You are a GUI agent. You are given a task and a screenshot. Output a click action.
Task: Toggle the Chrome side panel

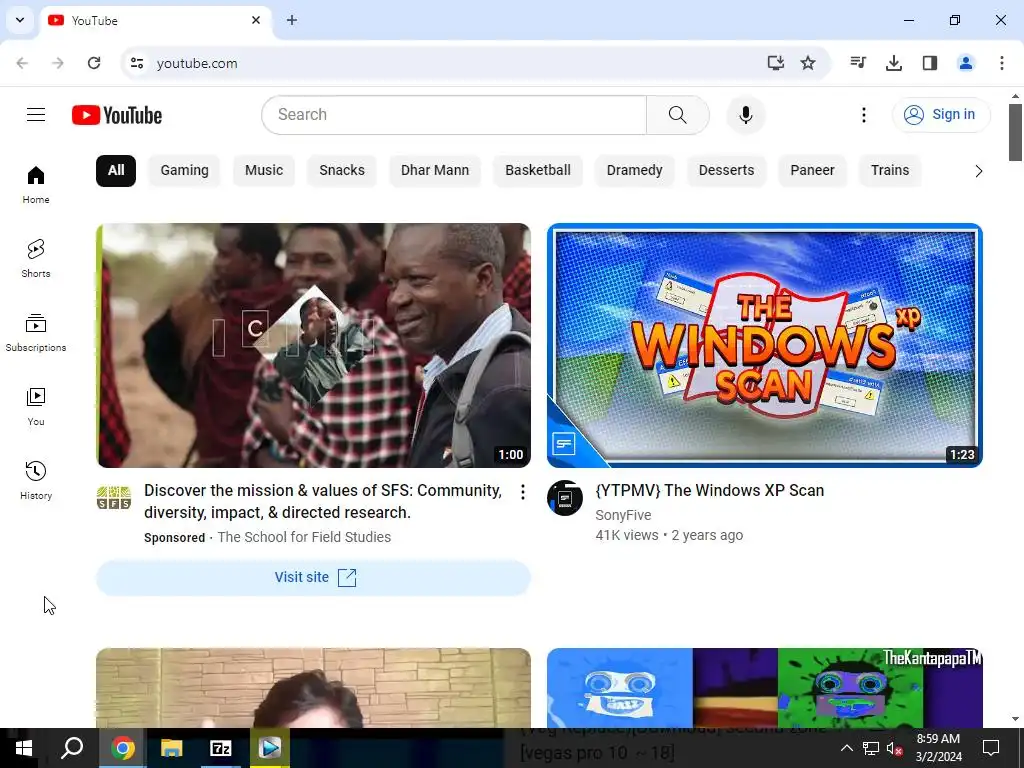tap(930, 63)
